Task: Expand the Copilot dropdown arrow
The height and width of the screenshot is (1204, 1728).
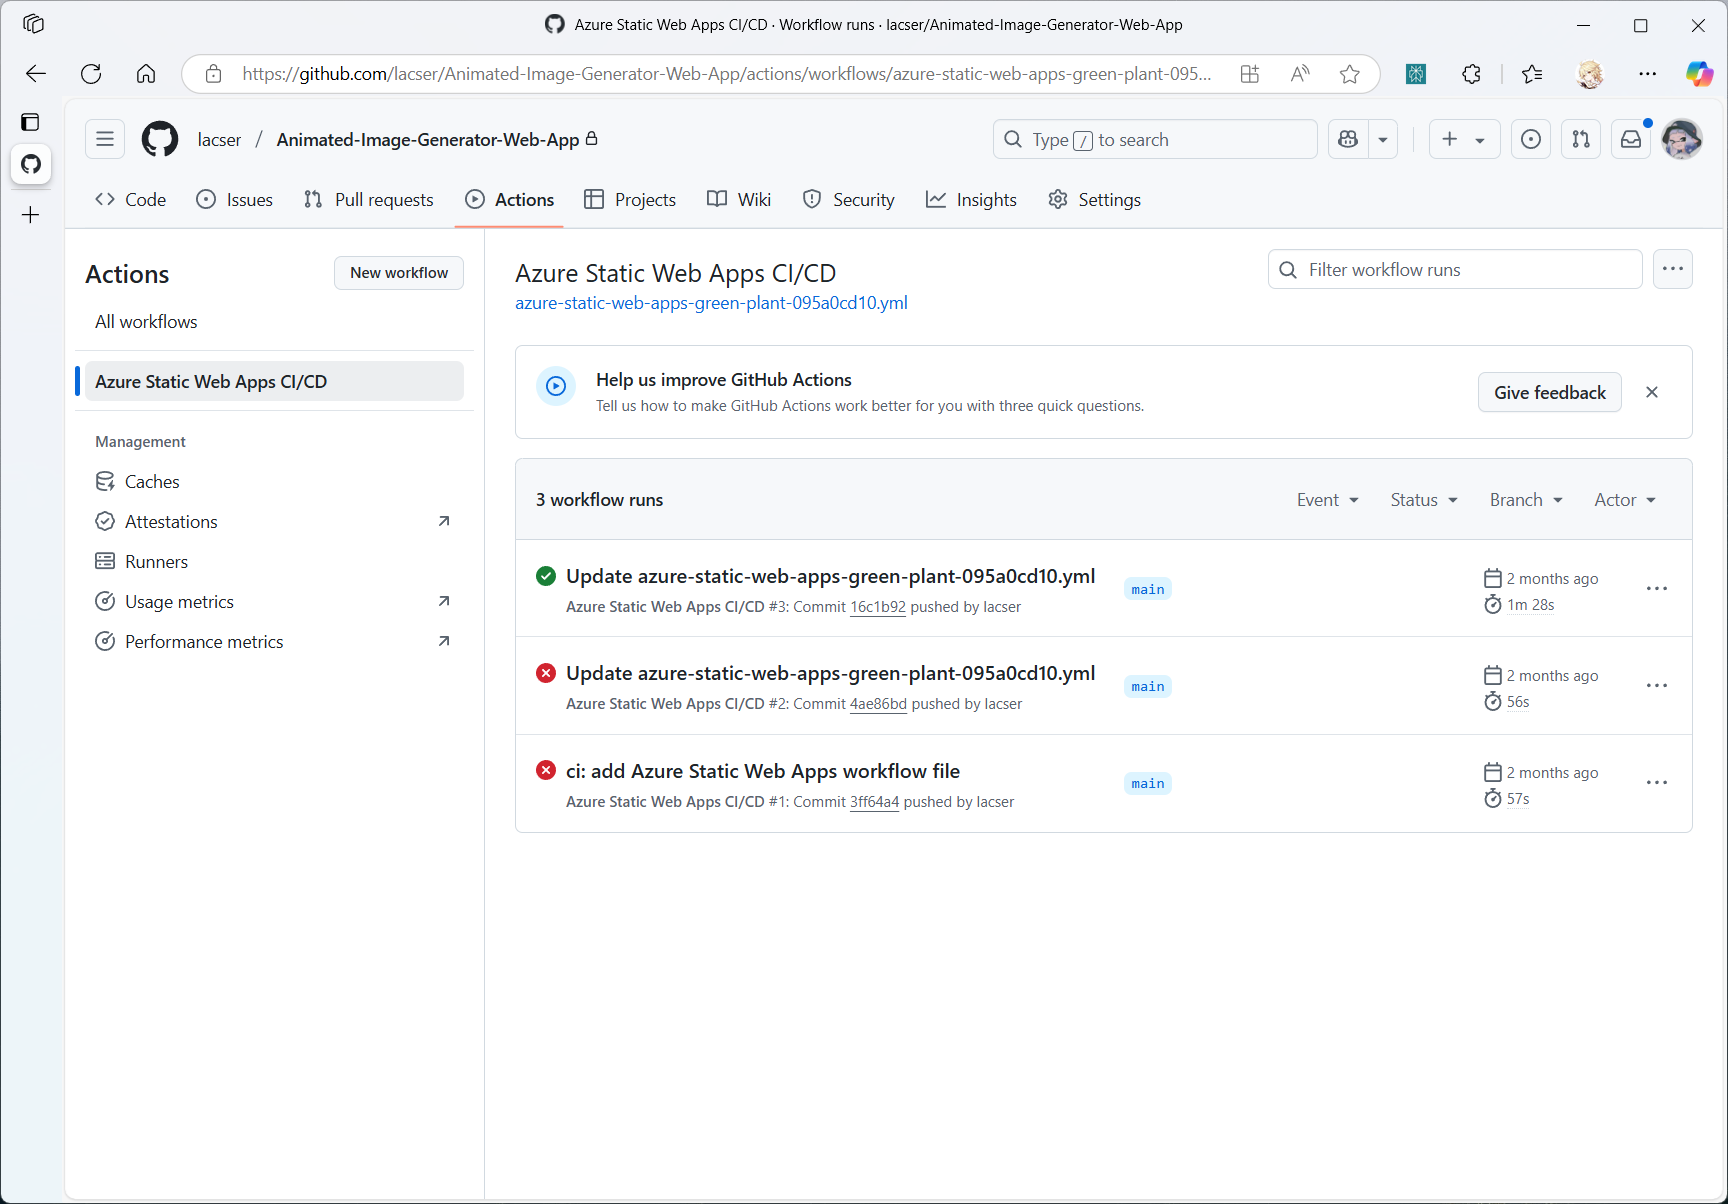Action: click(x=1383, y=139)
